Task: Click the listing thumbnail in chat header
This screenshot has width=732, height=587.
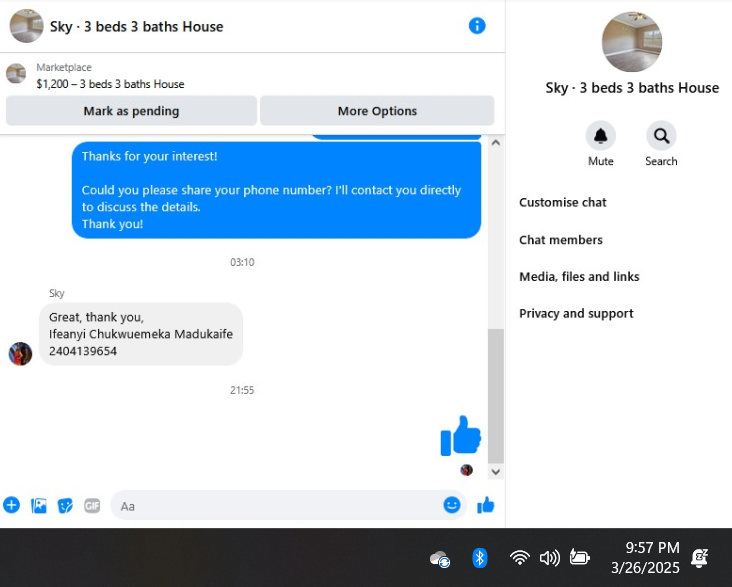Action: (x=27, y=26)
